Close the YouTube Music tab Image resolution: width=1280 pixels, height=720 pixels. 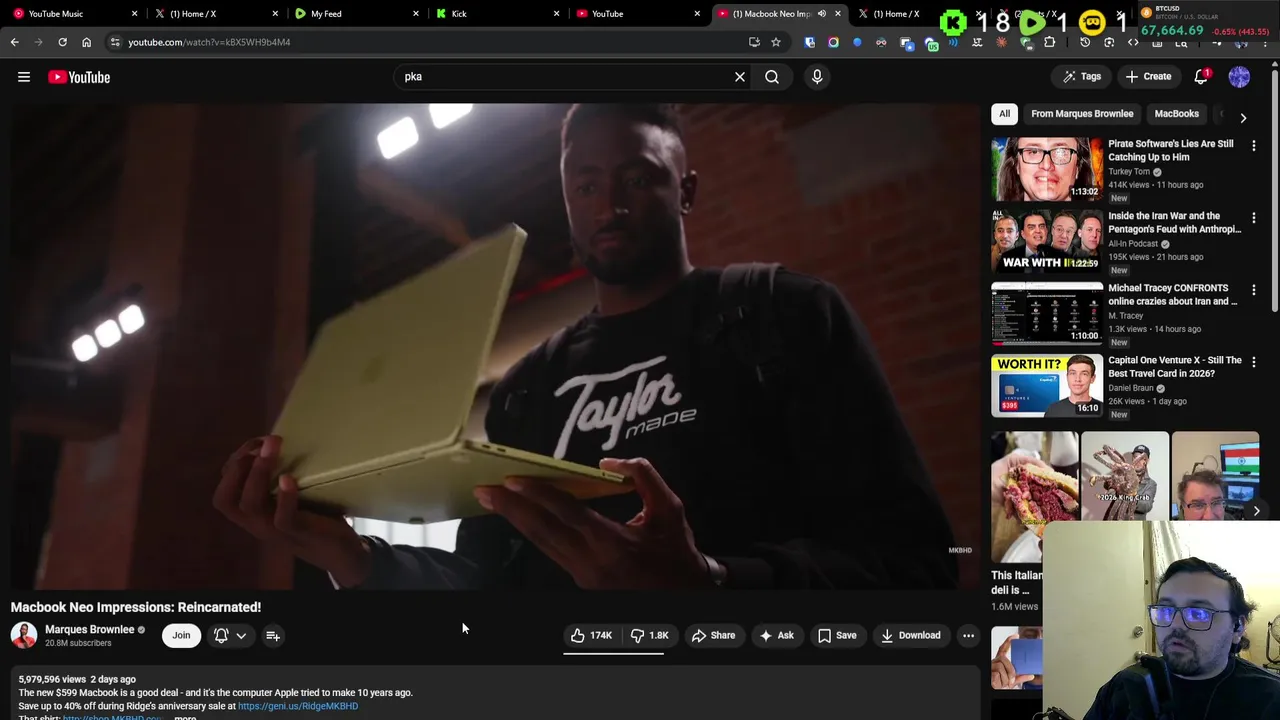[x=135, y=14]
